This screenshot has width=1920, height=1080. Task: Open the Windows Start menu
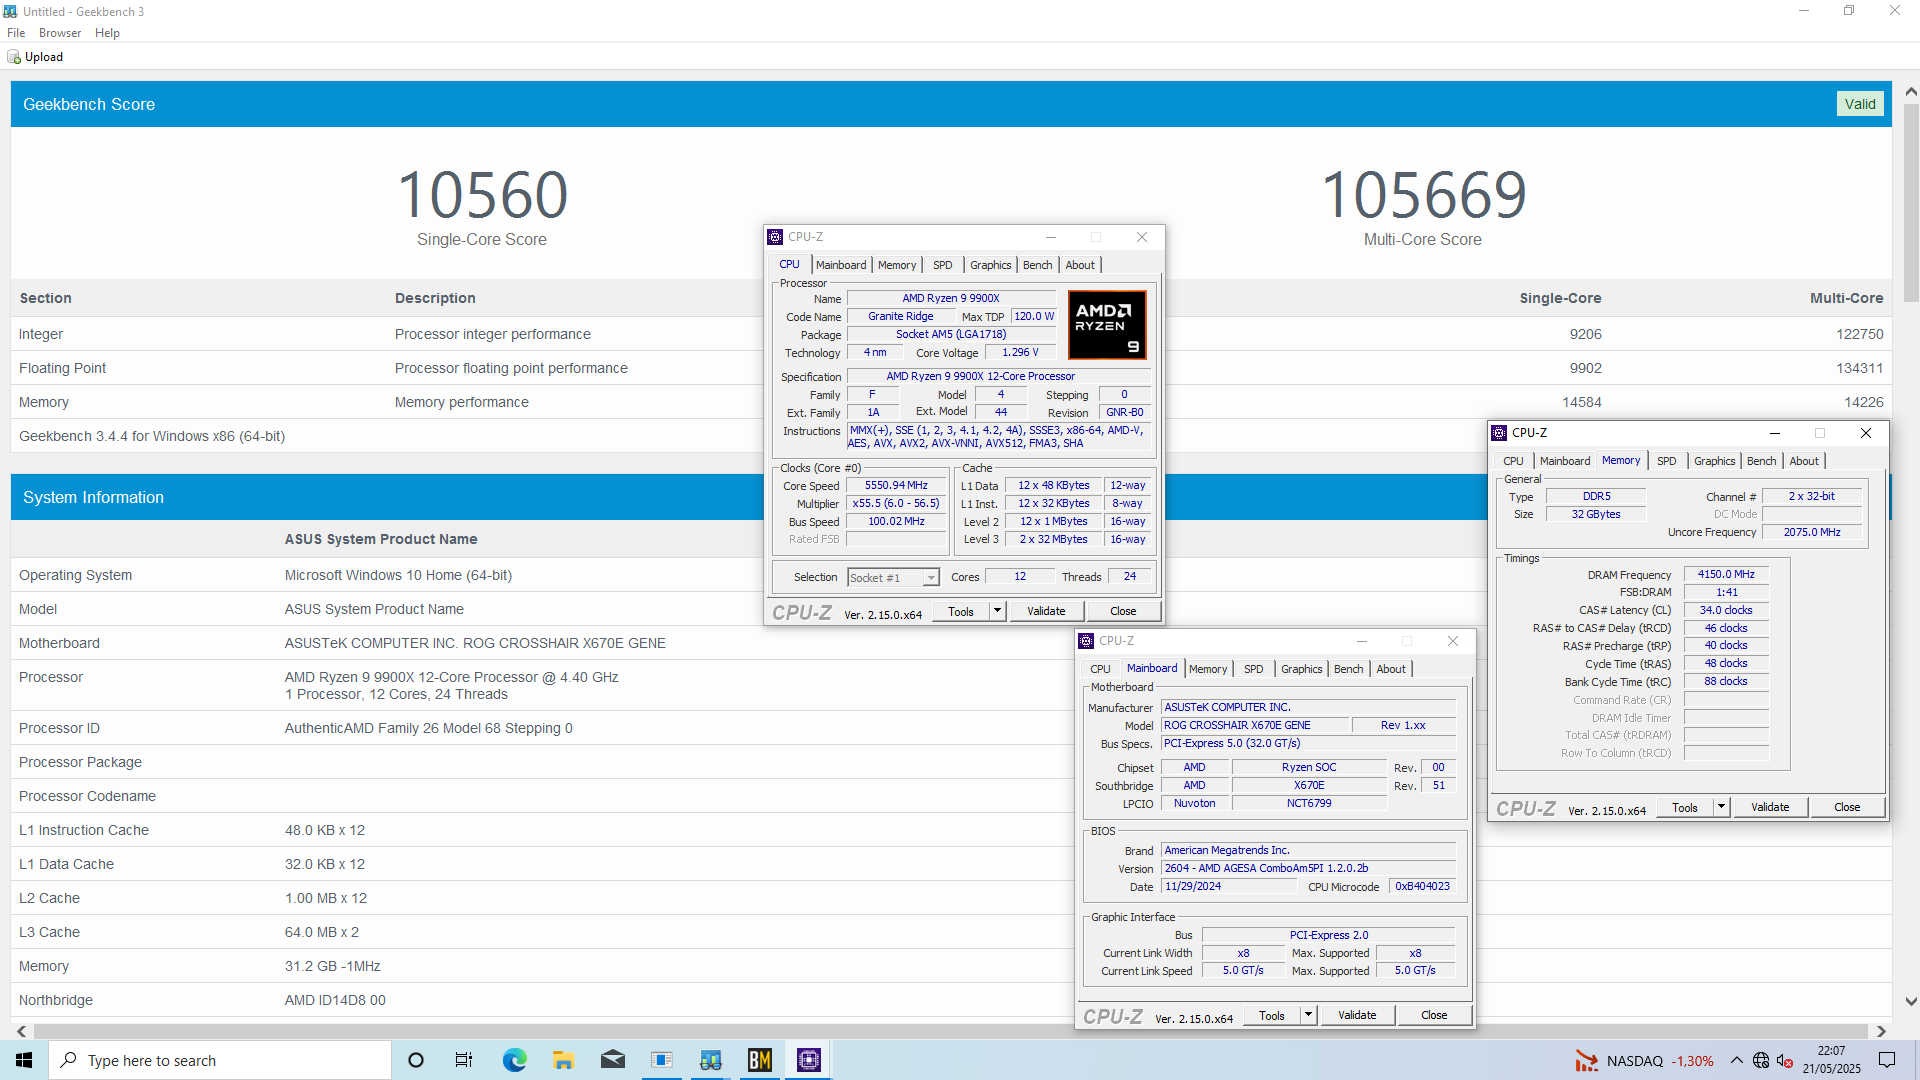[24, 1060]
